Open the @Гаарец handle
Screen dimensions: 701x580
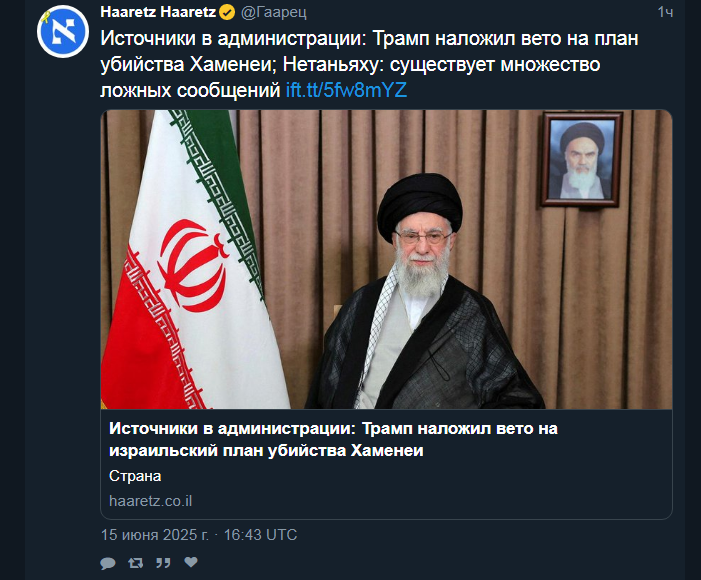coord(274,13)
